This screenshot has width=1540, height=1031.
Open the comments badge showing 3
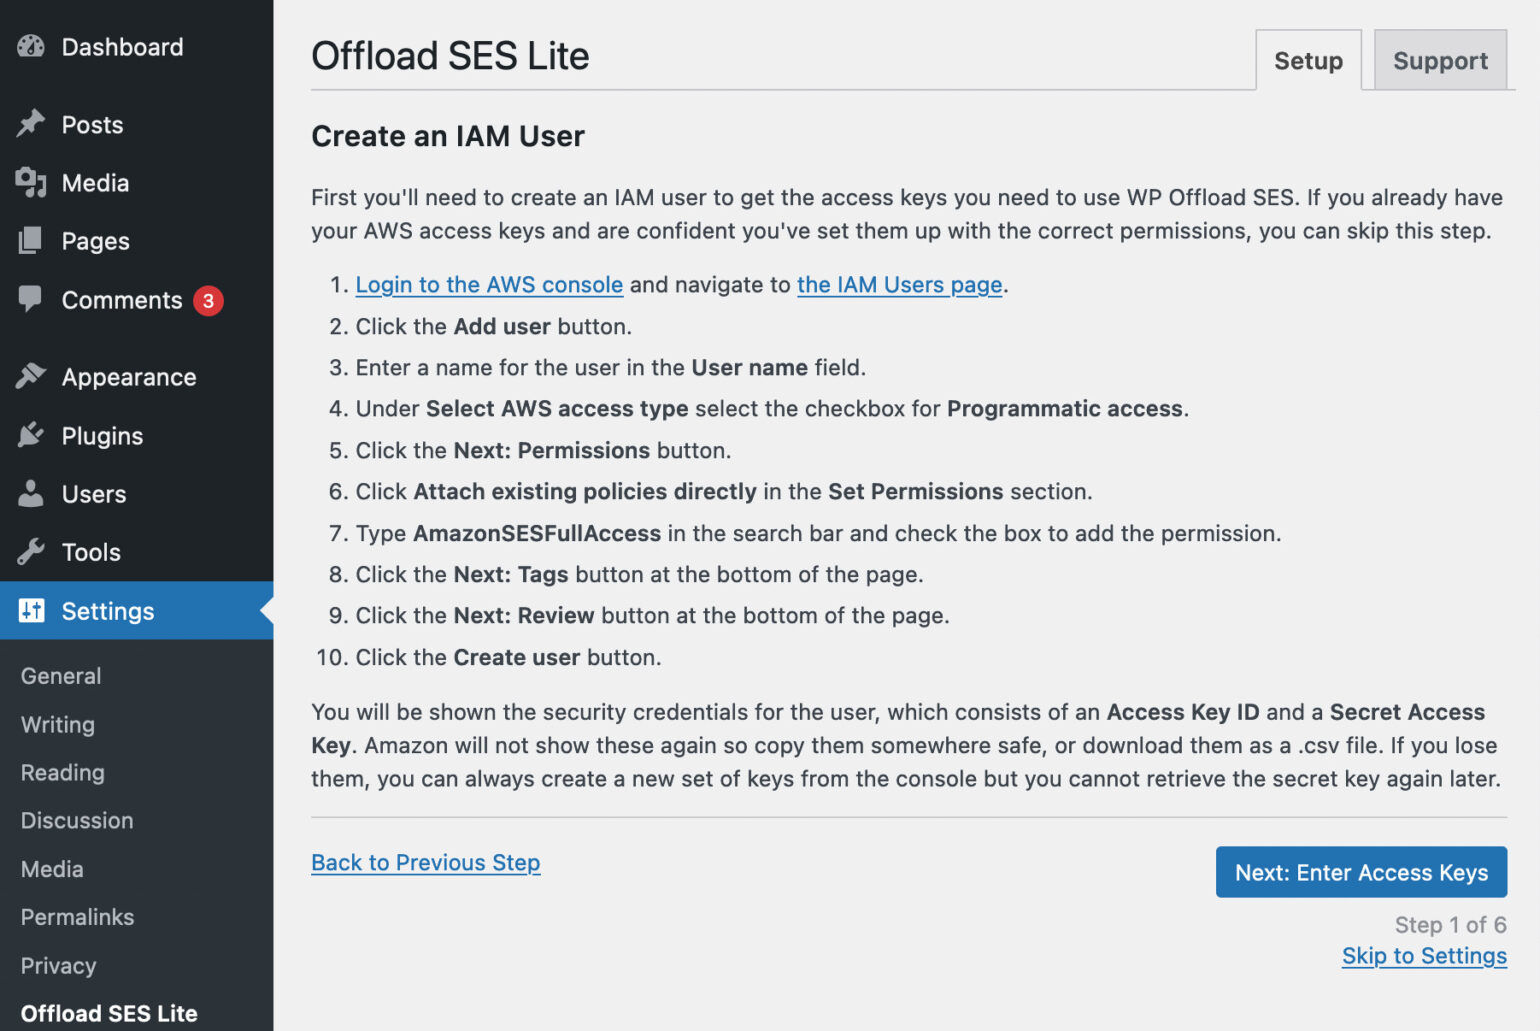pos(208,300)
